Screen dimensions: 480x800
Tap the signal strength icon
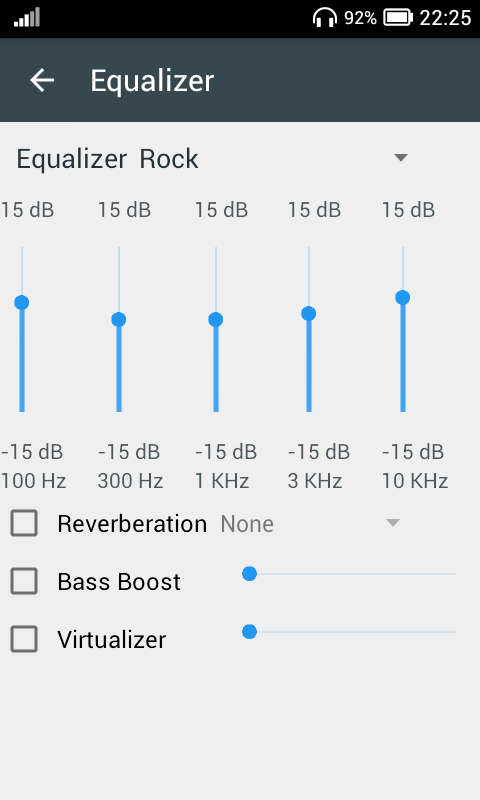tap(27, 17)
